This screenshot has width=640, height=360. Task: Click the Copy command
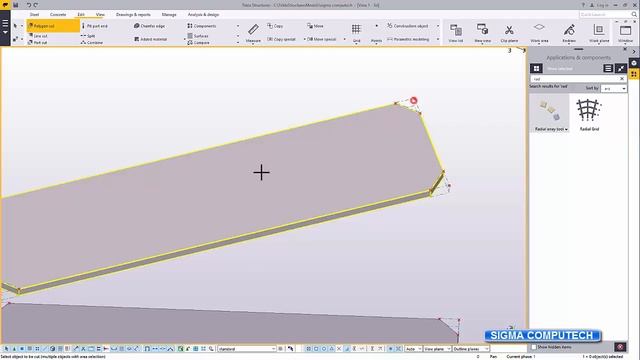coord(275,26)
